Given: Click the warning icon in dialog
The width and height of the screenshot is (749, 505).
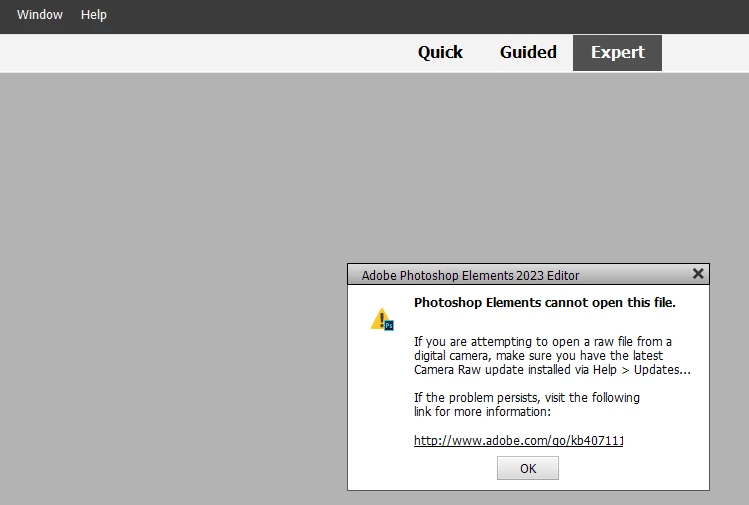Looking at the screenshot, I should [382, 319].
